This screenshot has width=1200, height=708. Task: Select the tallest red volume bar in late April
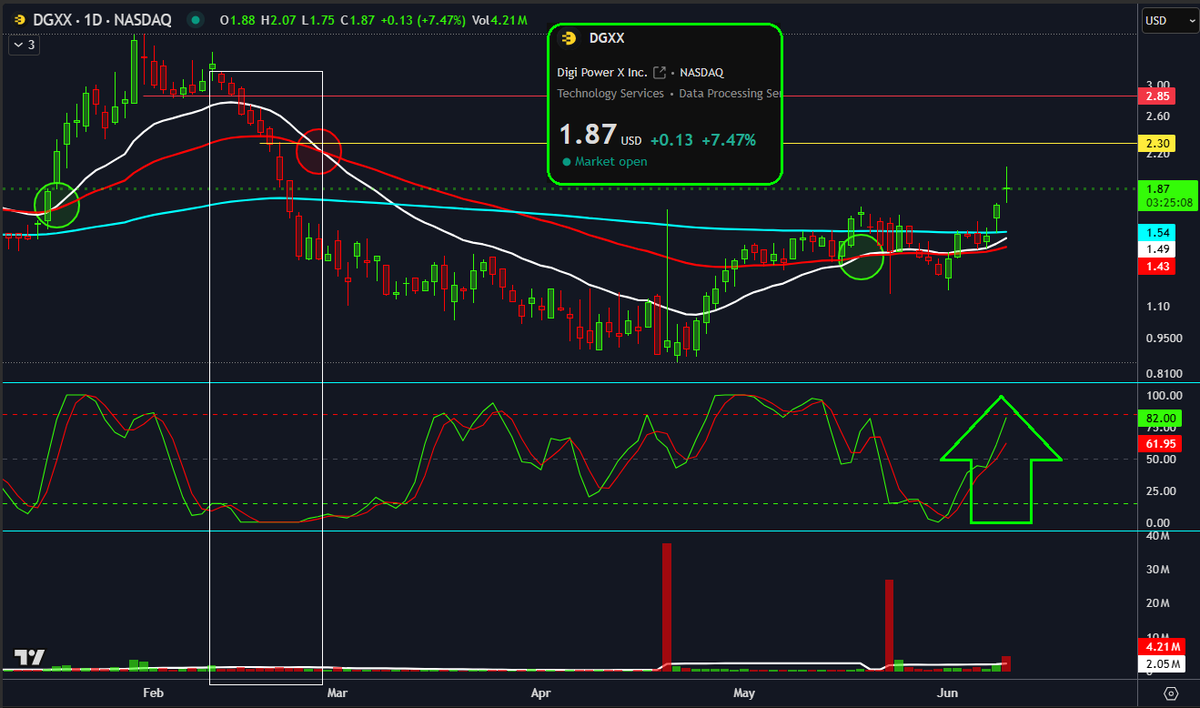click(x=667, y=606)
